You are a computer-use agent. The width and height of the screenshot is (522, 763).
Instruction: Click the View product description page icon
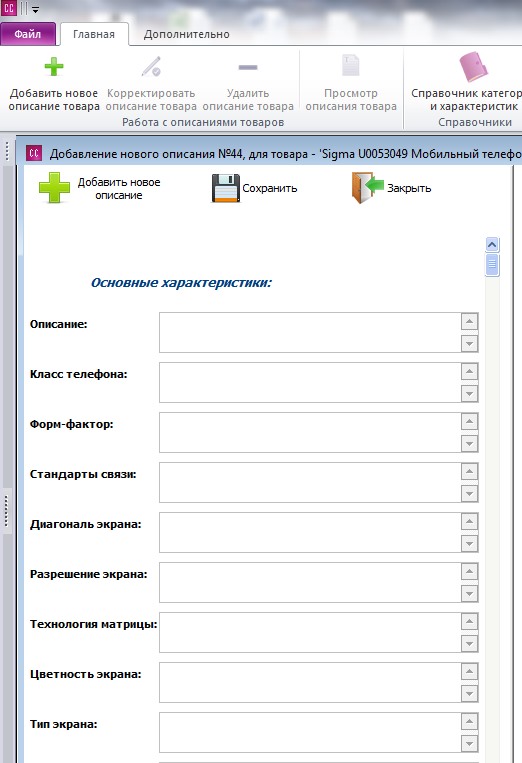tap(351, 66)
